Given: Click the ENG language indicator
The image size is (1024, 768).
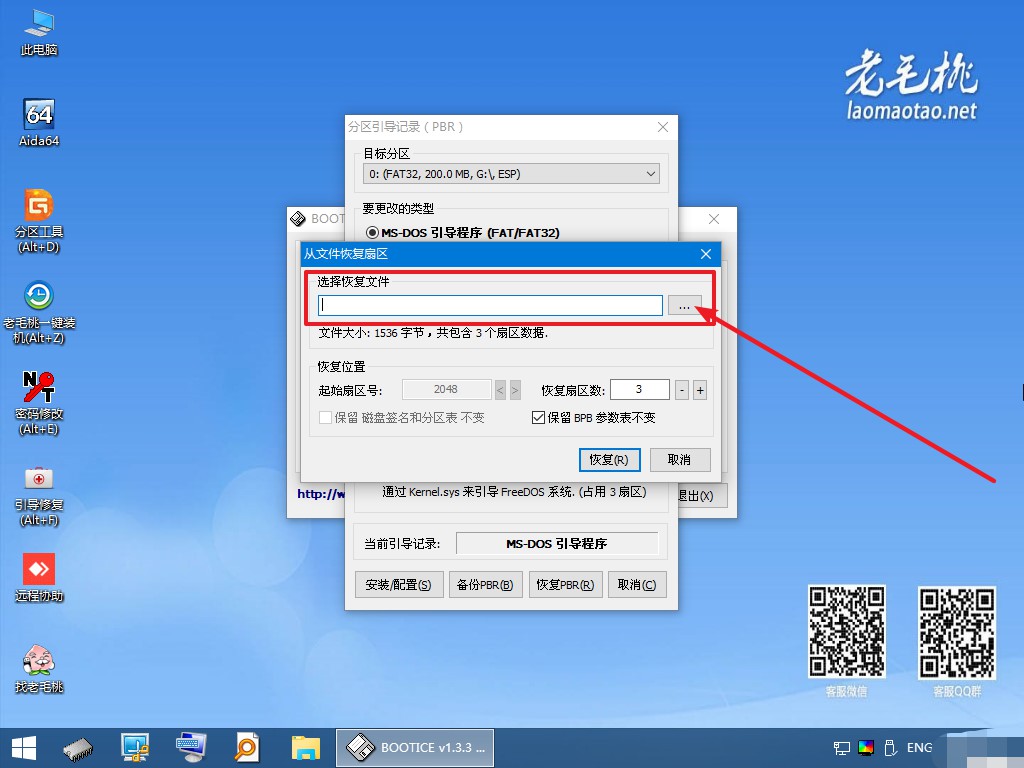Looking at the screenshot, I should coord(920,748).
